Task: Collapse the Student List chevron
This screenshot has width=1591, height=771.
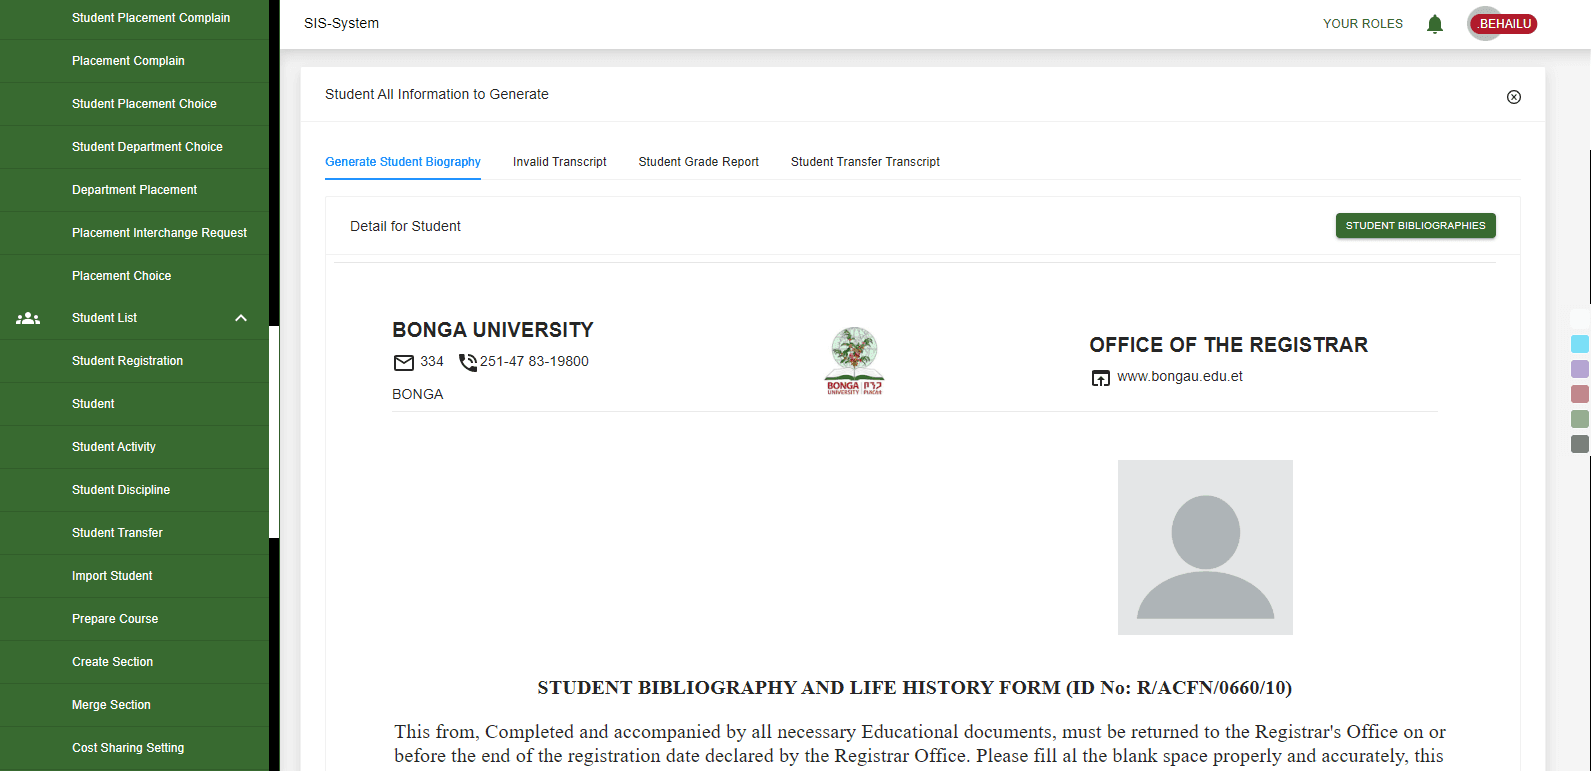Action: tap(241, 318)
